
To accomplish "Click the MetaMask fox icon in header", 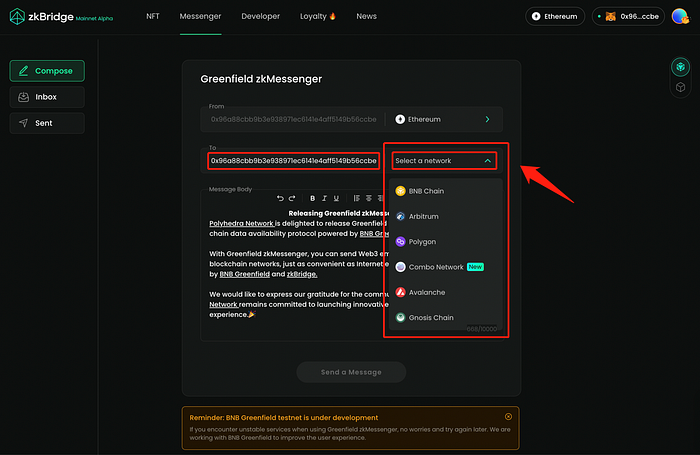I will pyautogui.click(x=610, y=17).
